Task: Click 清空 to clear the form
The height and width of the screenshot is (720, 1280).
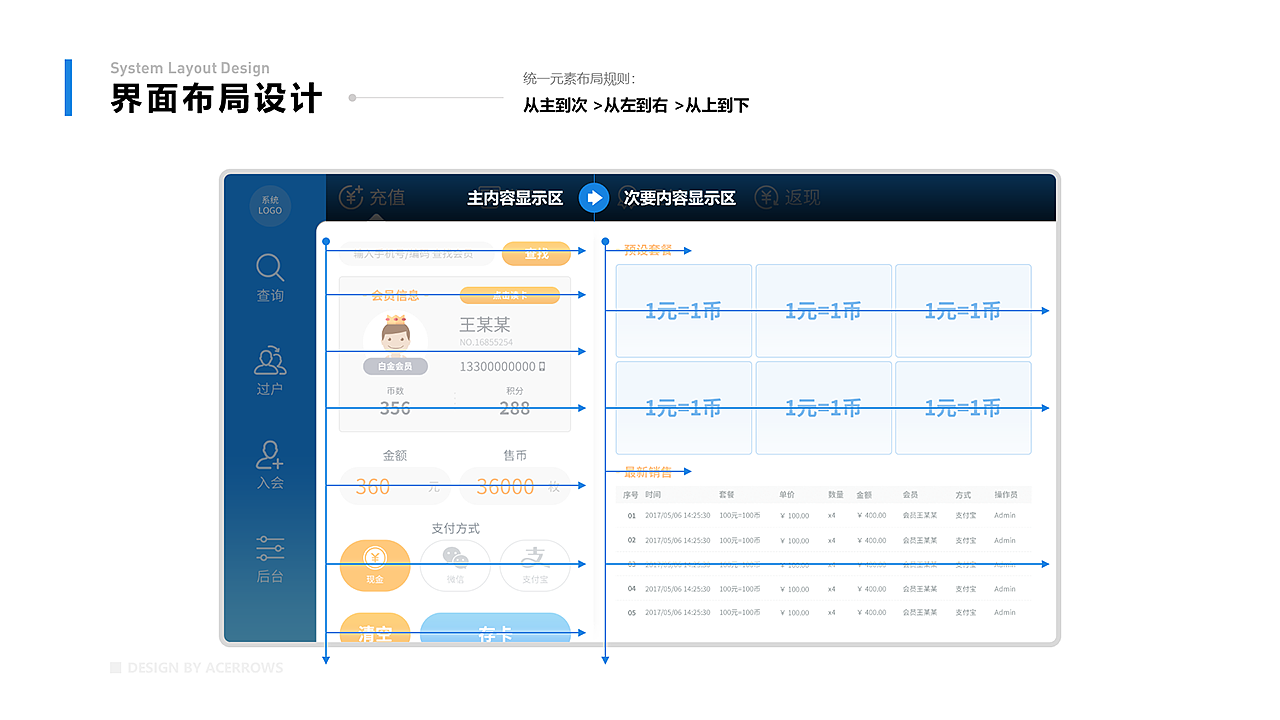Action: pyautogui.click(x=375, y=628)
